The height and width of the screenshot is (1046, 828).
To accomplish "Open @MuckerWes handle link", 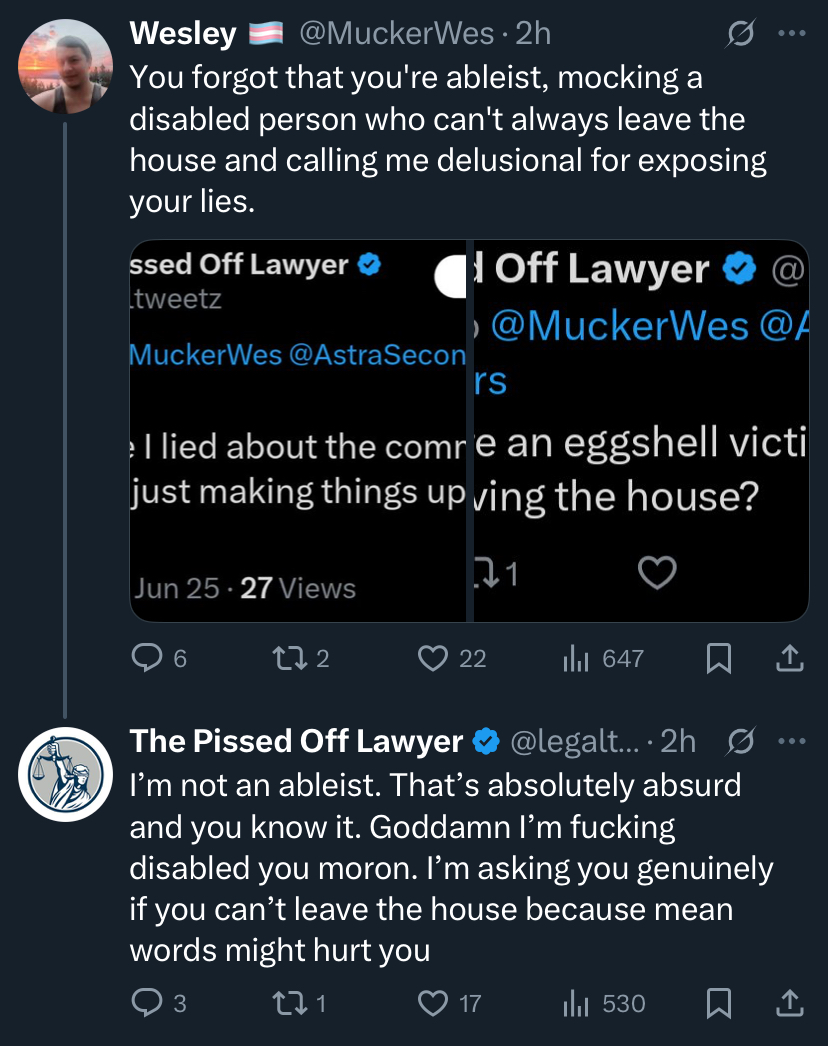I will pos(396,33).
